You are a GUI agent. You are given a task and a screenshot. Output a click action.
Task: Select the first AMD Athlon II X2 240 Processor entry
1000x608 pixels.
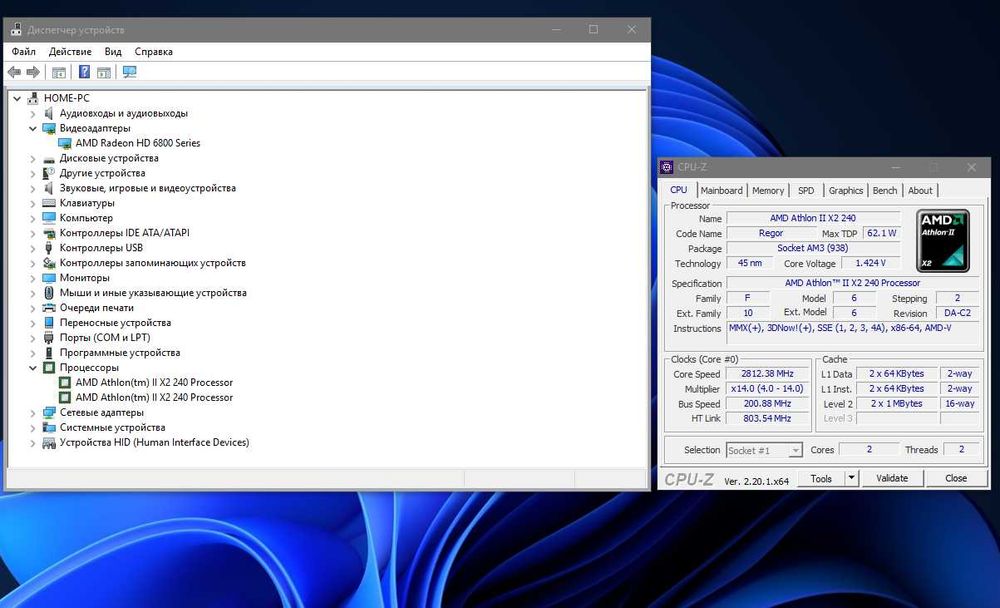(x=154, y=382)
